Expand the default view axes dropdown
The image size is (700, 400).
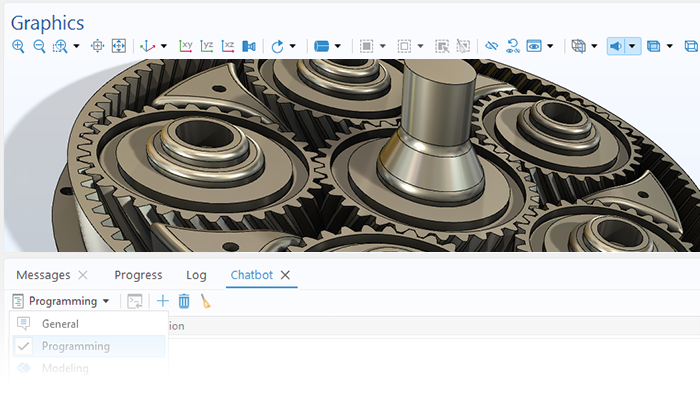coord(164,46)
